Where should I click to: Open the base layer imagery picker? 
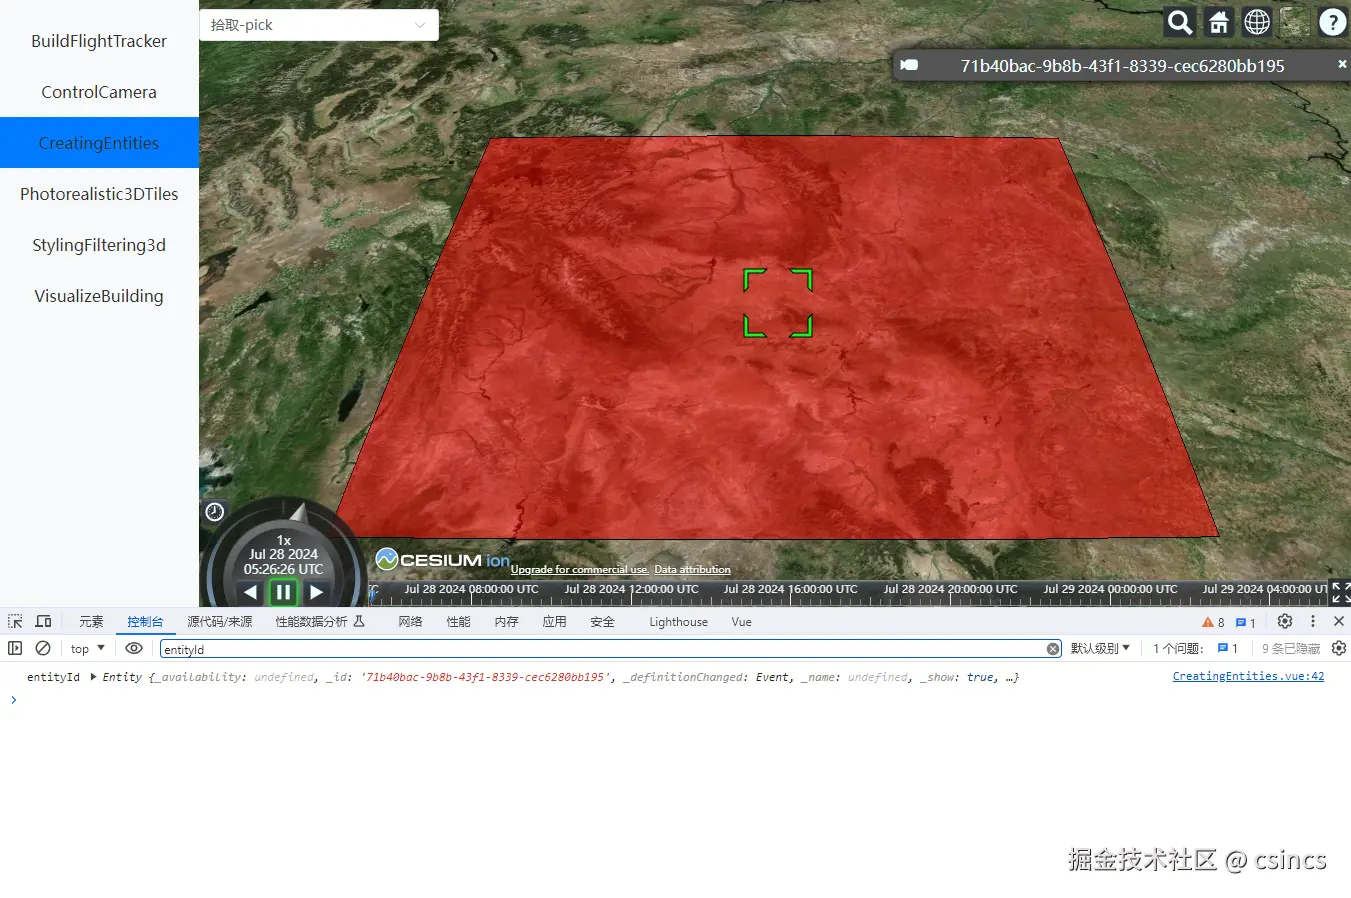pyautogui.click(x=1294, y=22)
